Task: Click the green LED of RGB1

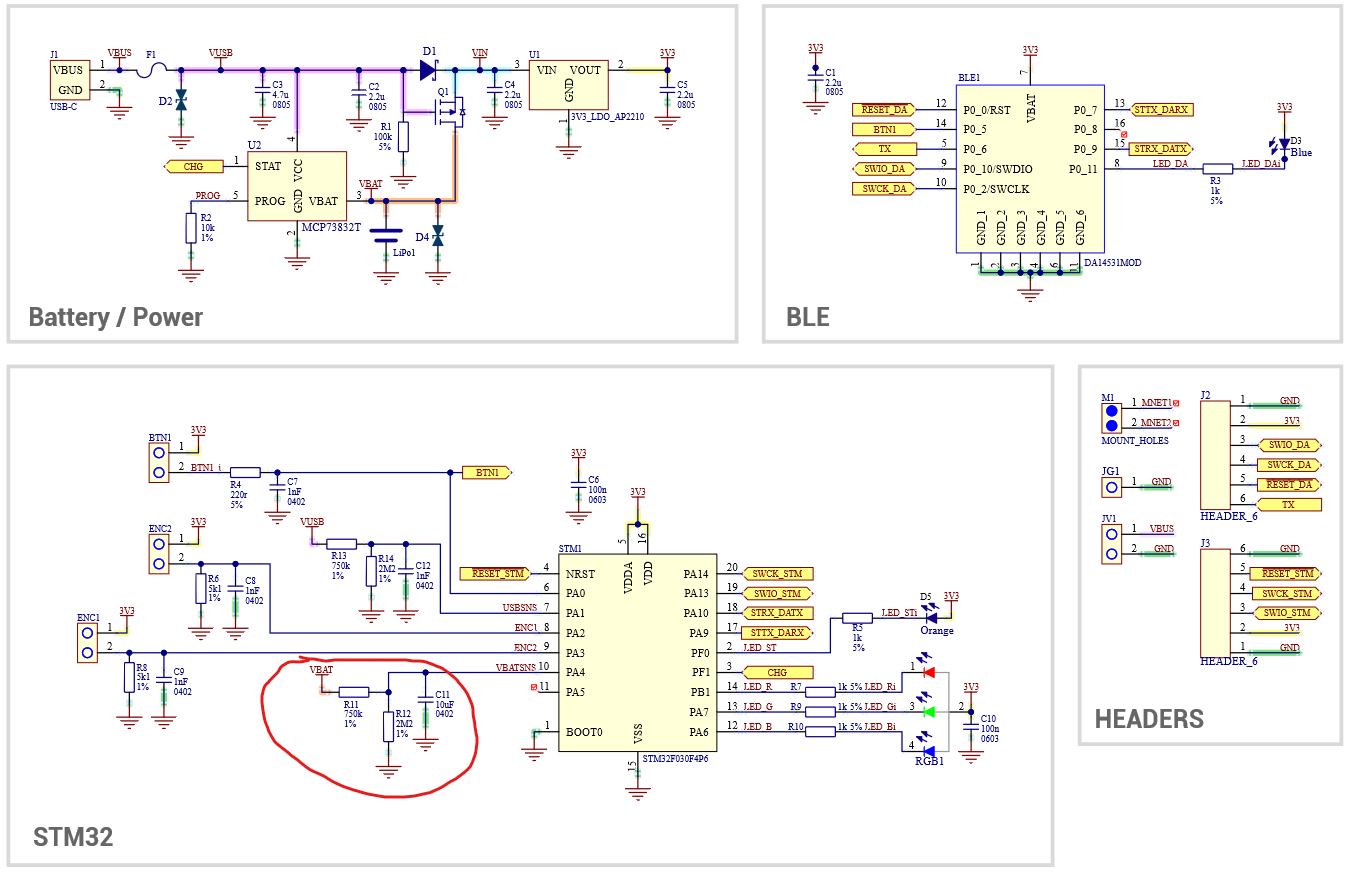Action: click(927, 711)
